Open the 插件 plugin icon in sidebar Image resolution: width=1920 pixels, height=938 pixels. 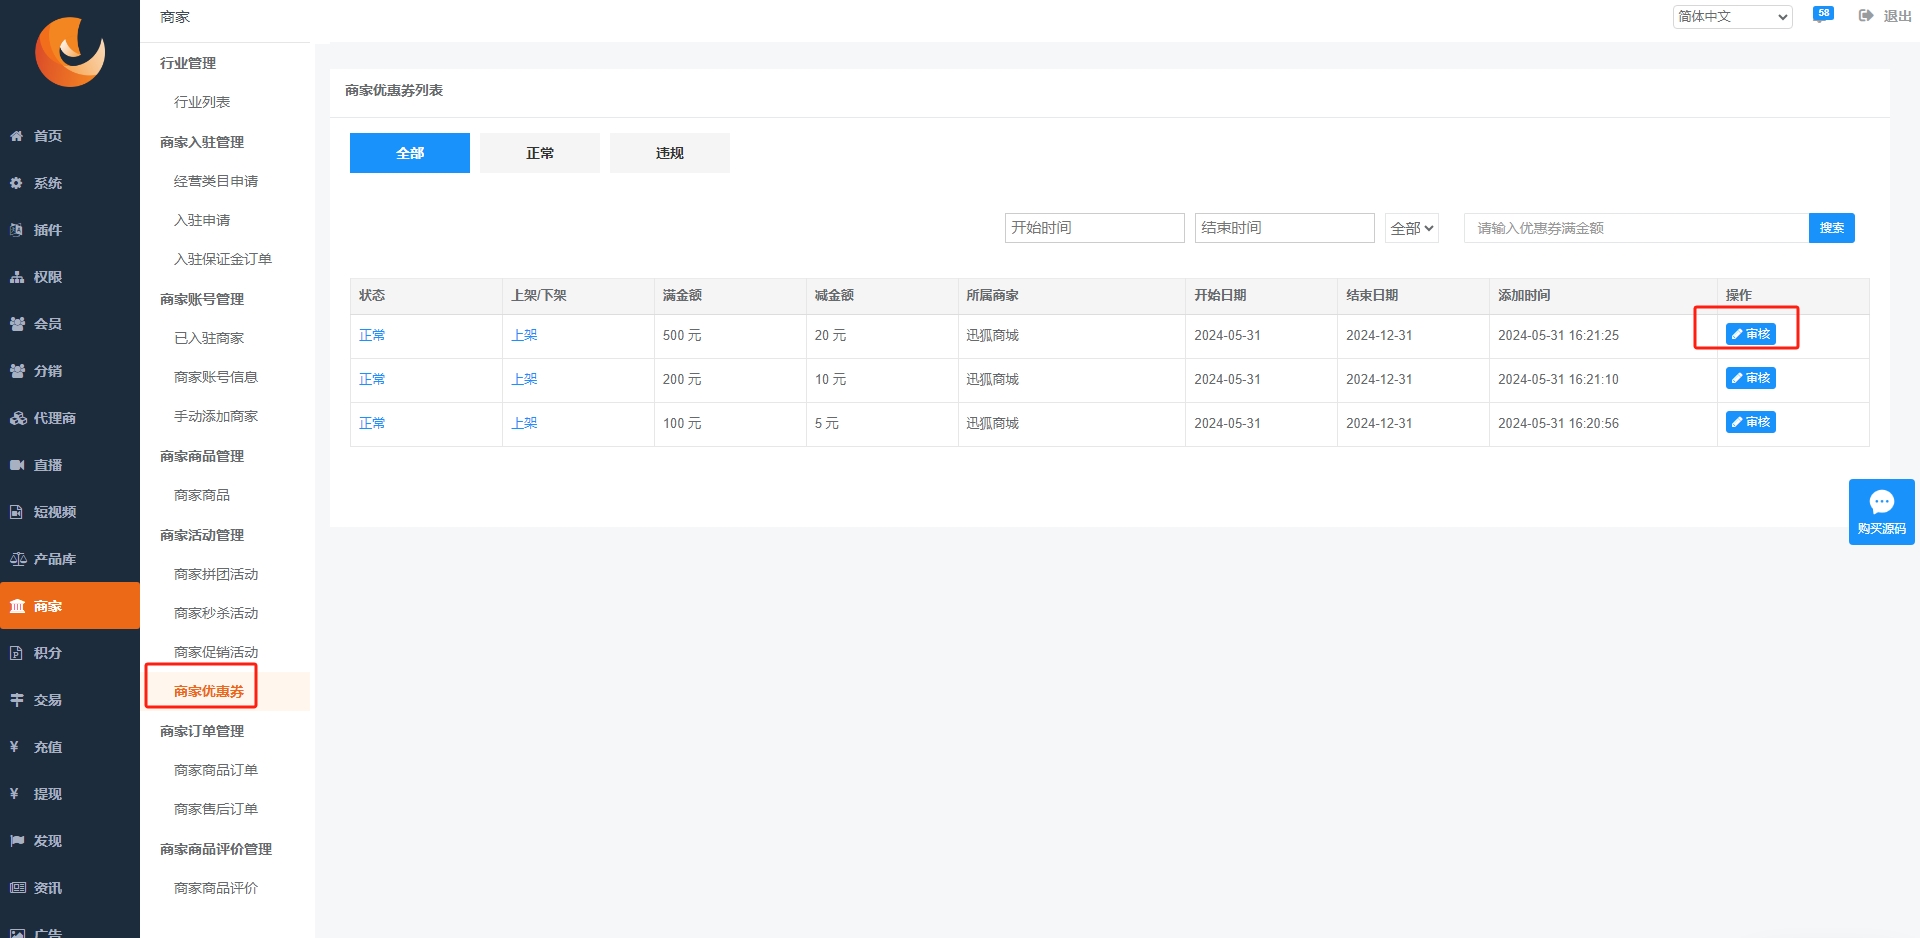pos(17,230)
